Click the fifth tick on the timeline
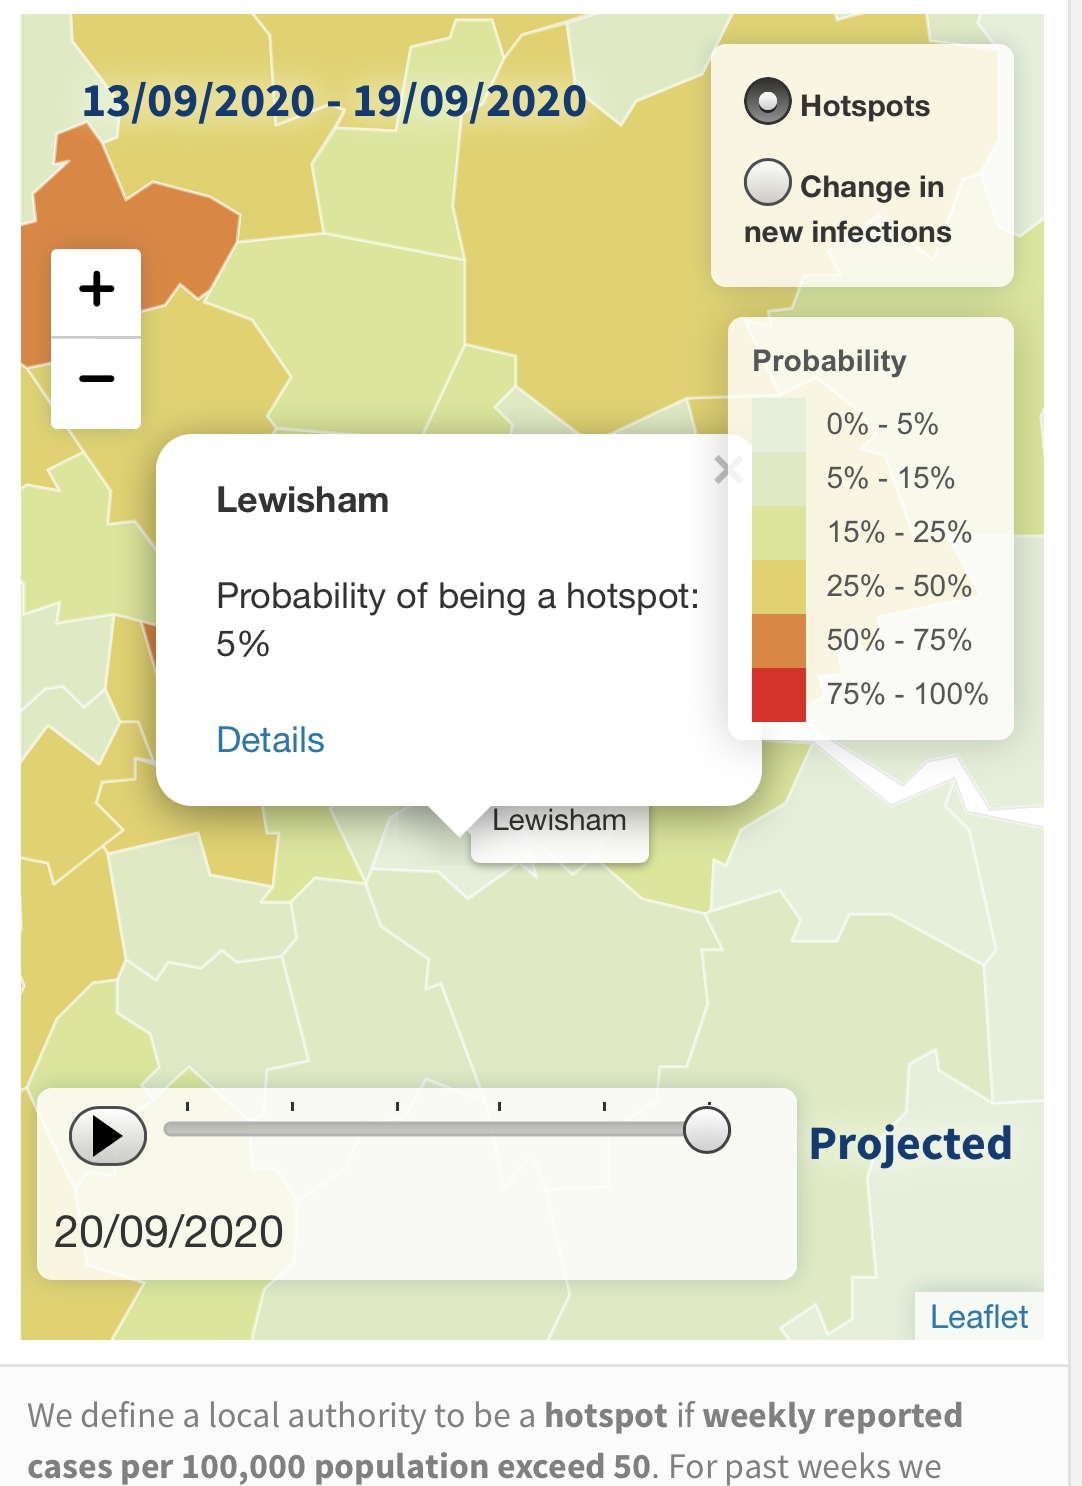The height and width of the screenshot is (1486, 1082). click(604, 1107)
